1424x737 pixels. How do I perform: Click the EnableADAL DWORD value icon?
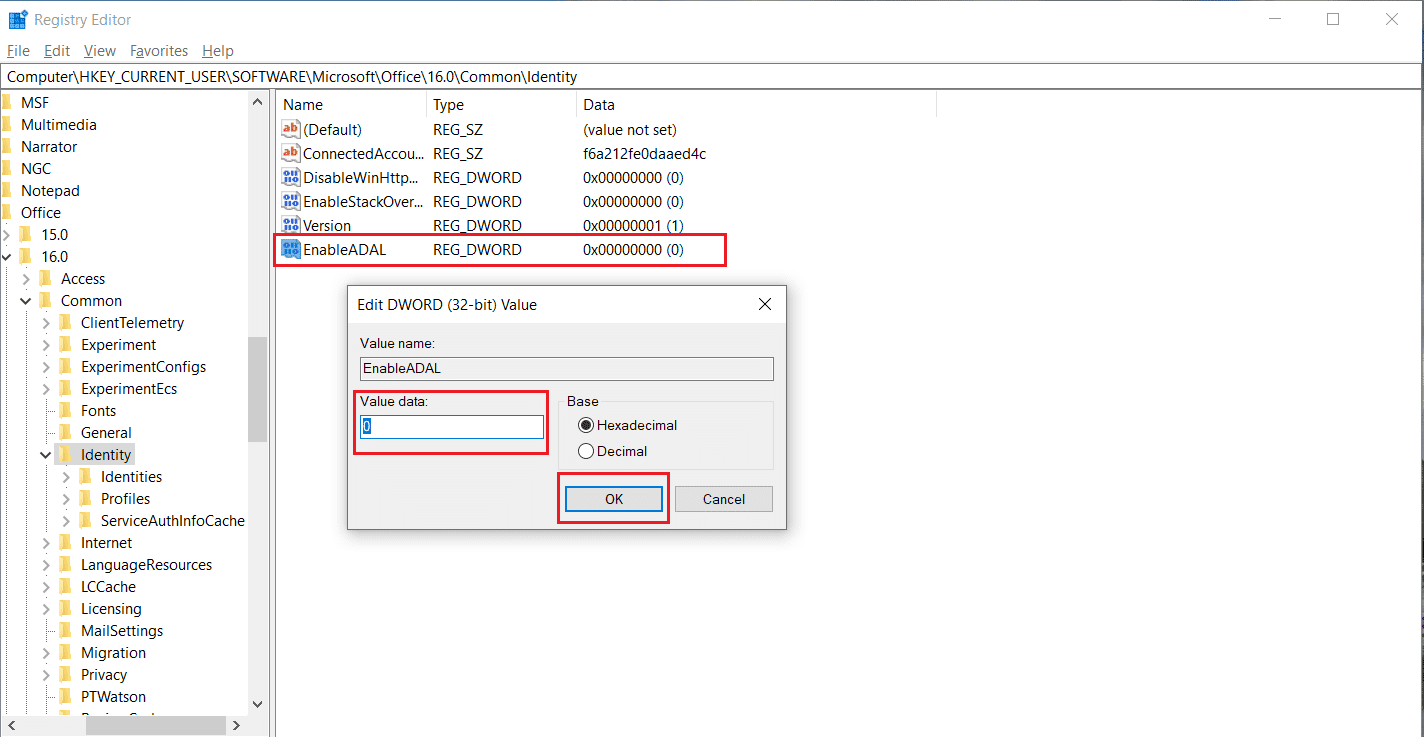pos(291,249)
